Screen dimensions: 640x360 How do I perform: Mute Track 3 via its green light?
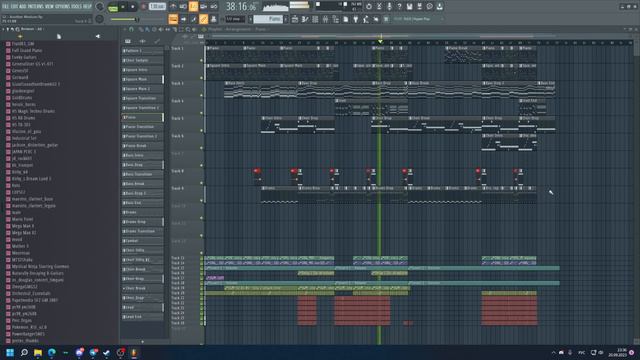[x=201, y=96]
